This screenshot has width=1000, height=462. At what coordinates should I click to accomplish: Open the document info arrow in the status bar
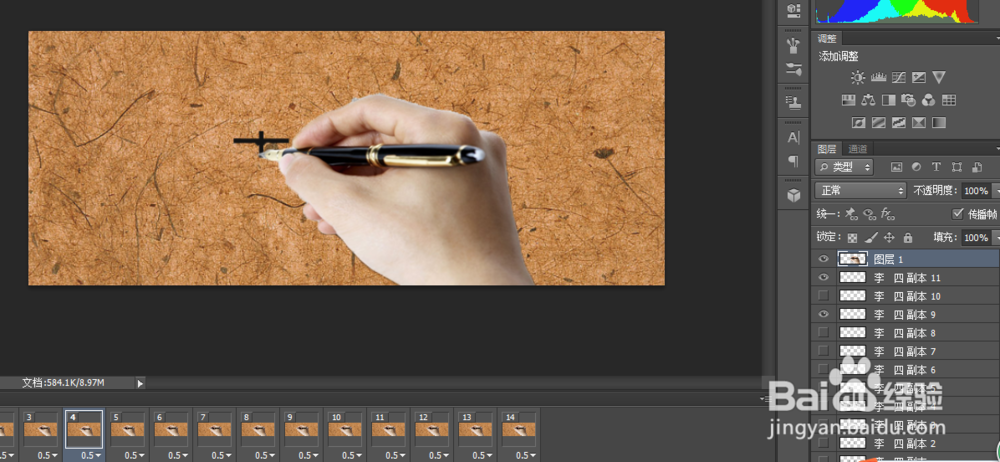(140, 384)
